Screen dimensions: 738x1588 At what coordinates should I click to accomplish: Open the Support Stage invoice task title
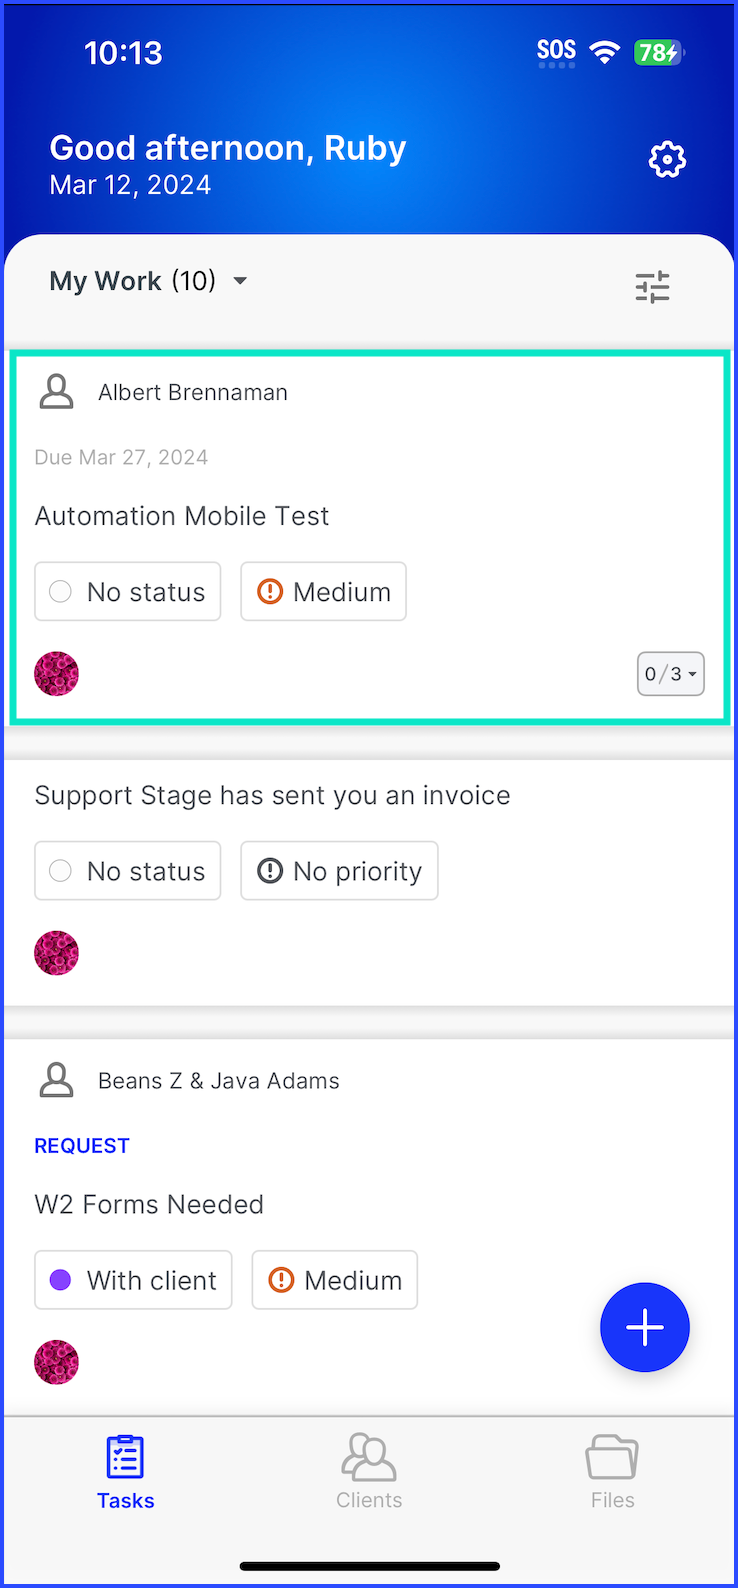pos(273,796)
